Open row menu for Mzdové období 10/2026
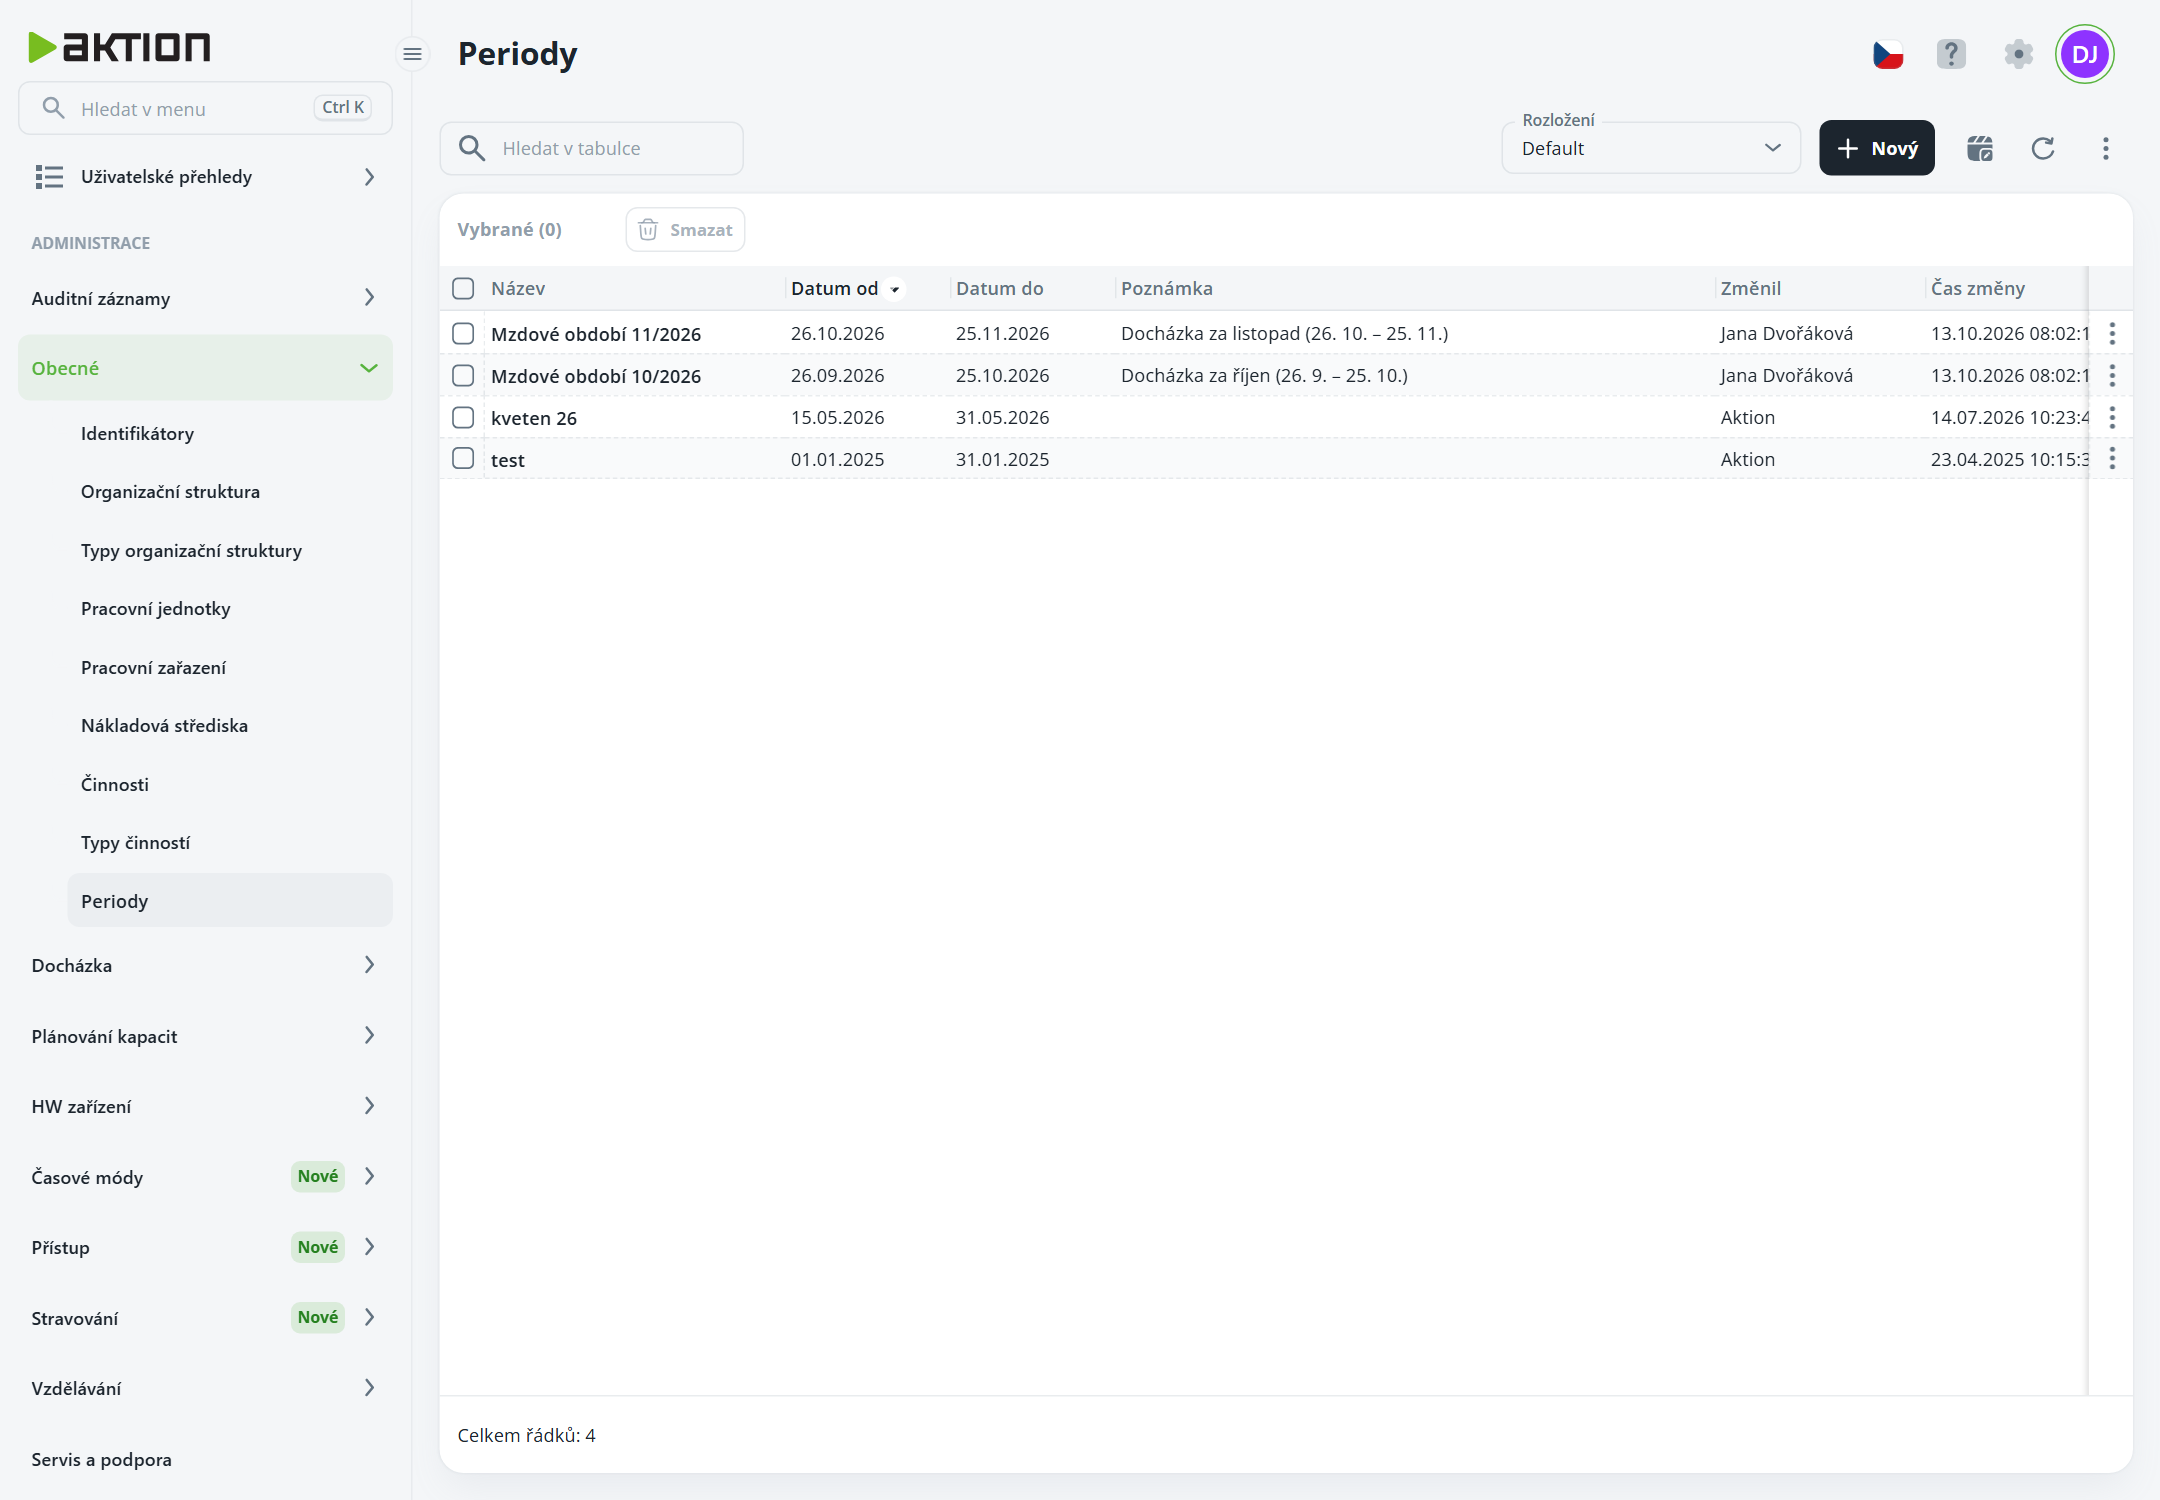Screen dimensions: 2160x1500 2112,375
